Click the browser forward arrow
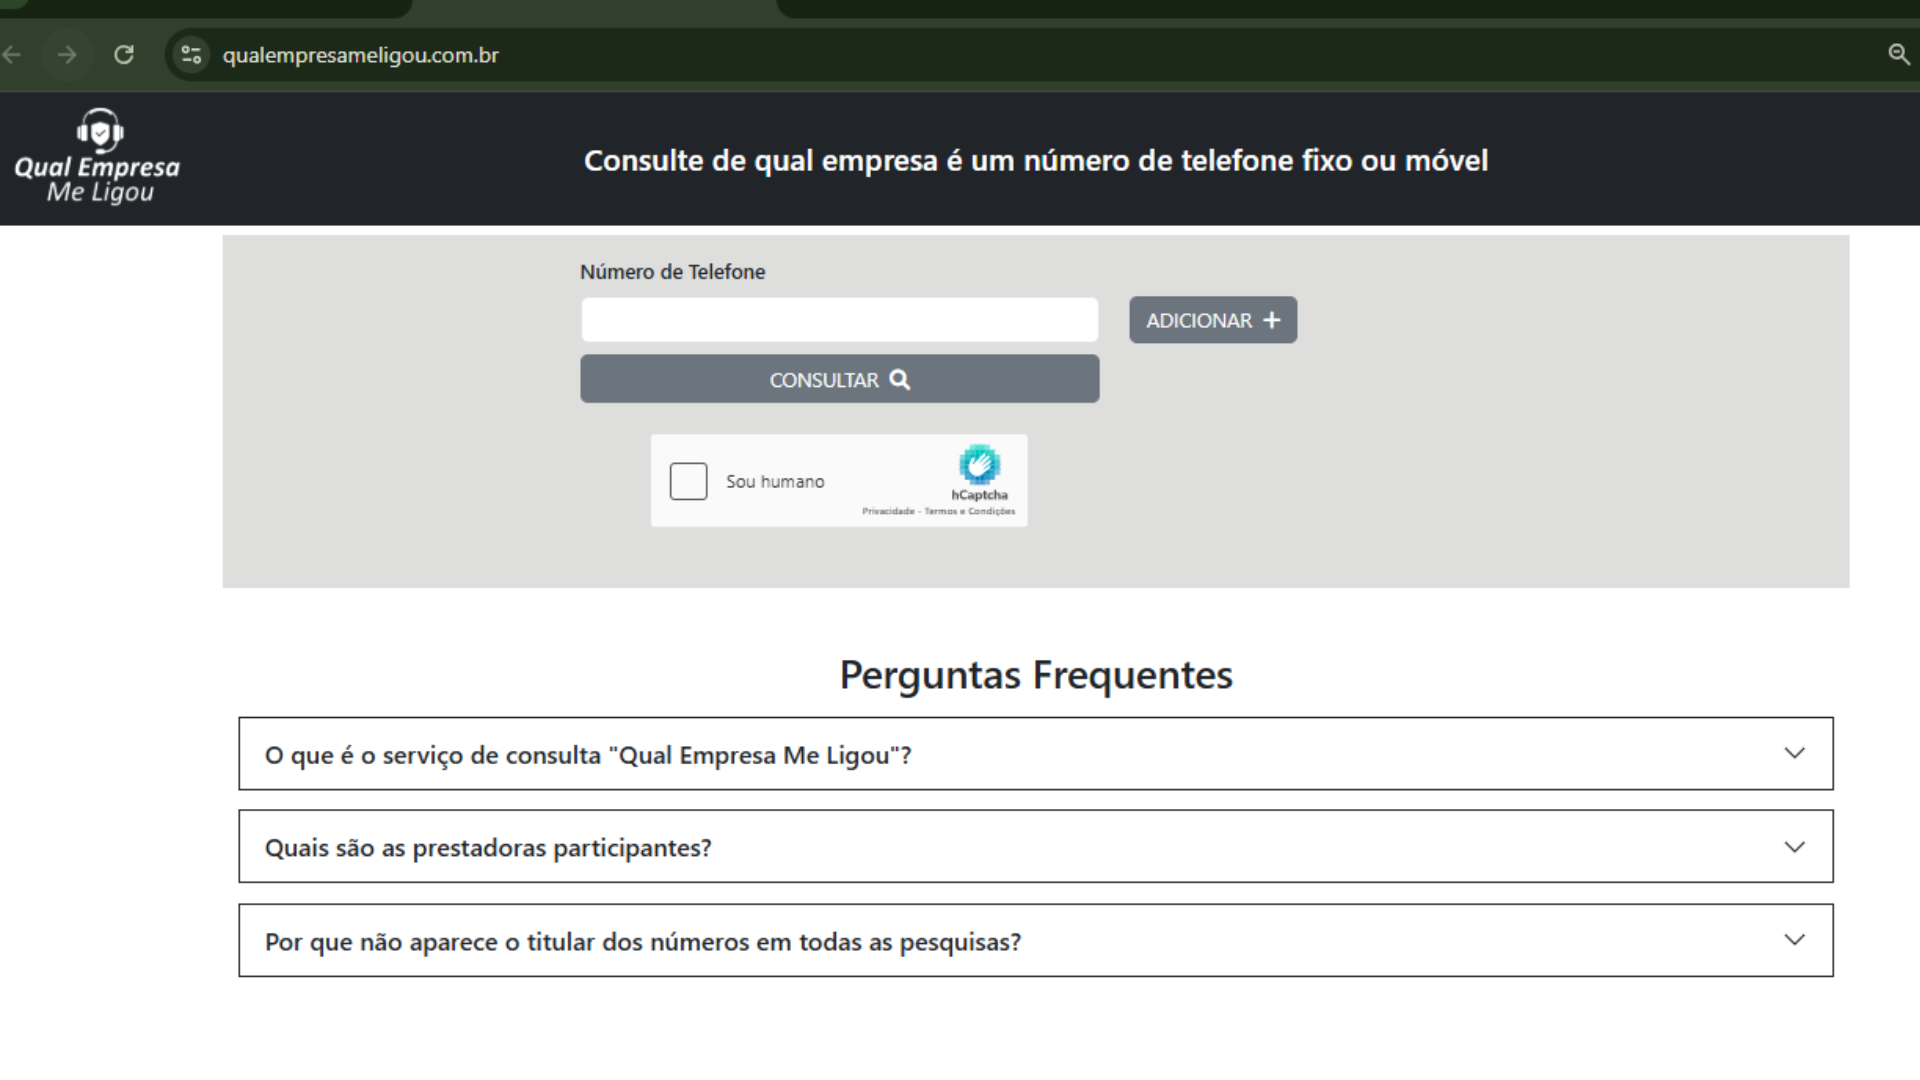Screen dimensions: 1920x1080 [67, 55]
